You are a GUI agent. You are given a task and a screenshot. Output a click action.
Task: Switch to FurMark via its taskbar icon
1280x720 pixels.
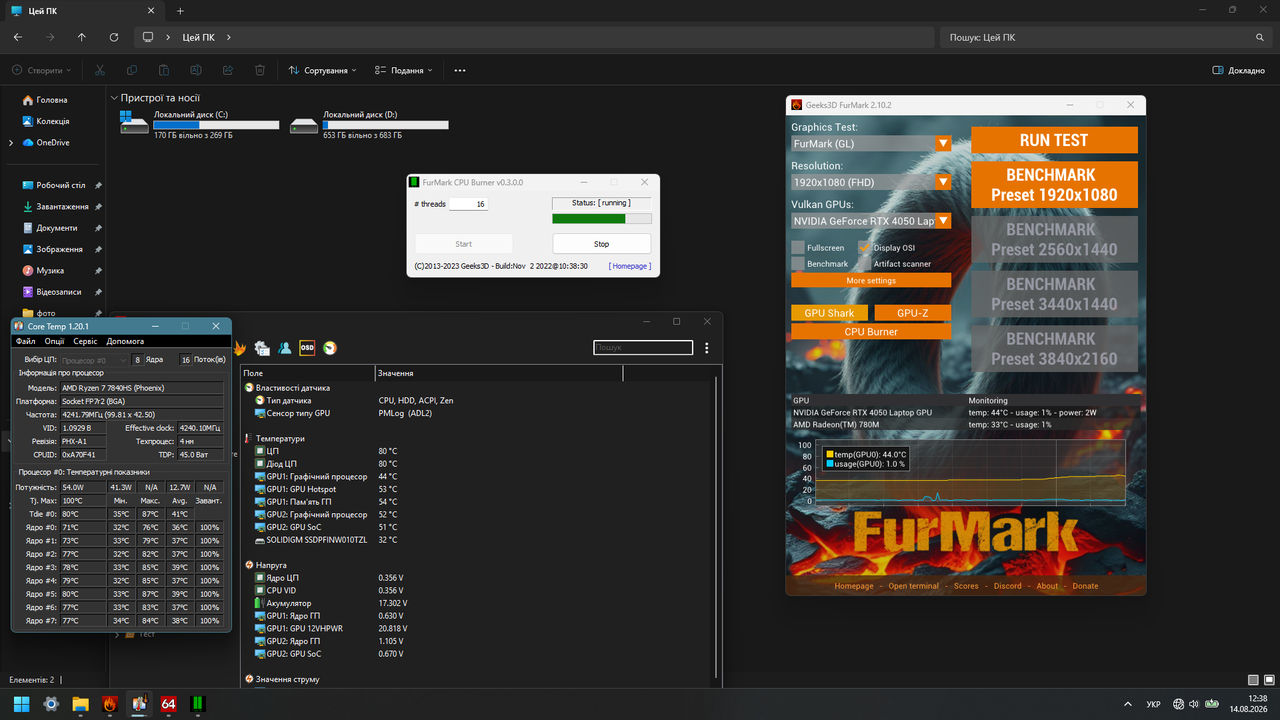(110, 704)
